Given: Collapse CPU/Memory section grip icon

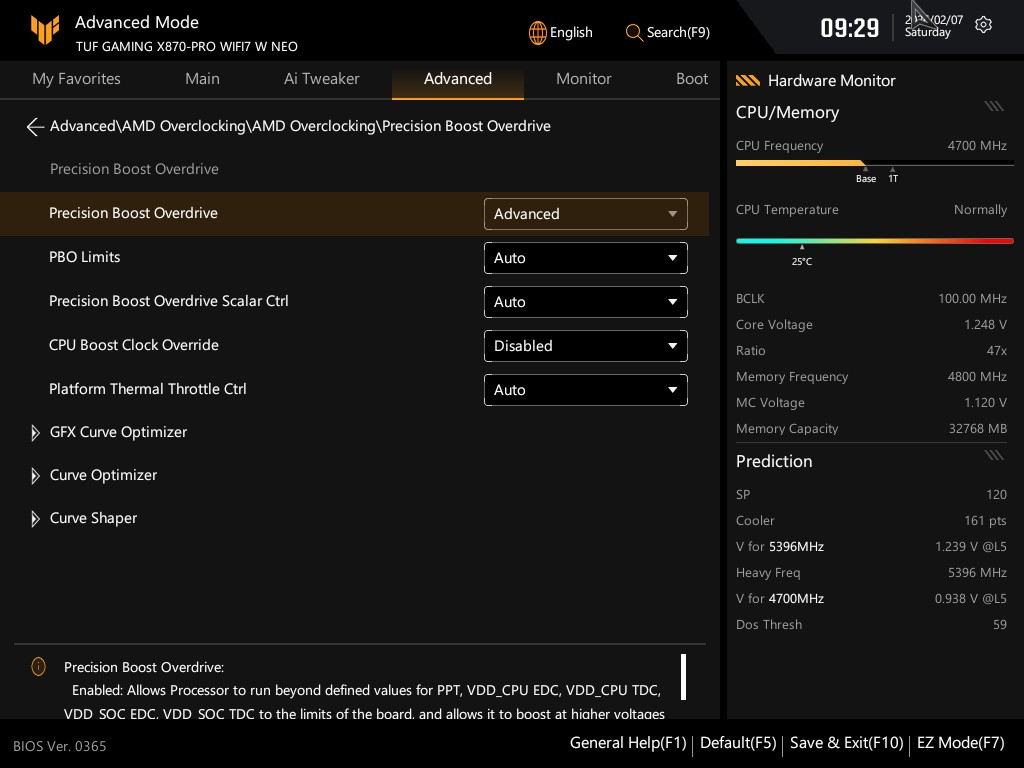Looking at the screenshot, I should pos(993,106).
